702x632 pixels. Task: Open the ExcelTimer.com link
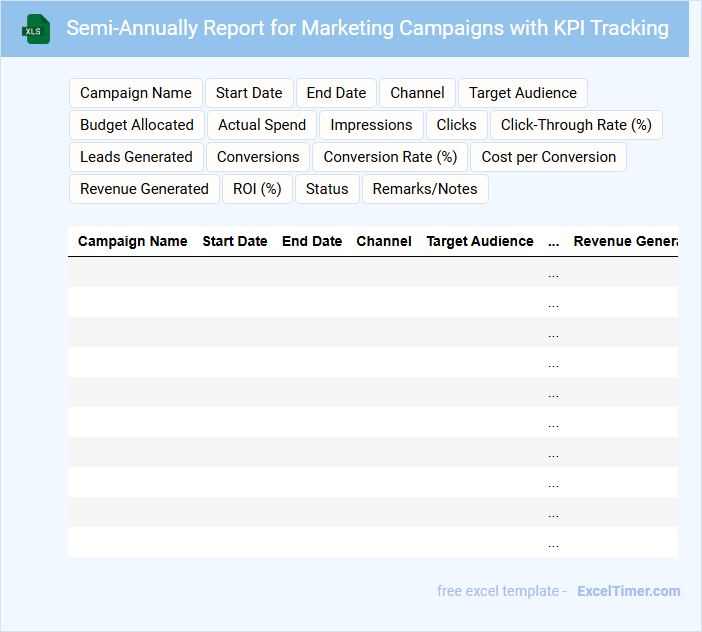[628, 591]
